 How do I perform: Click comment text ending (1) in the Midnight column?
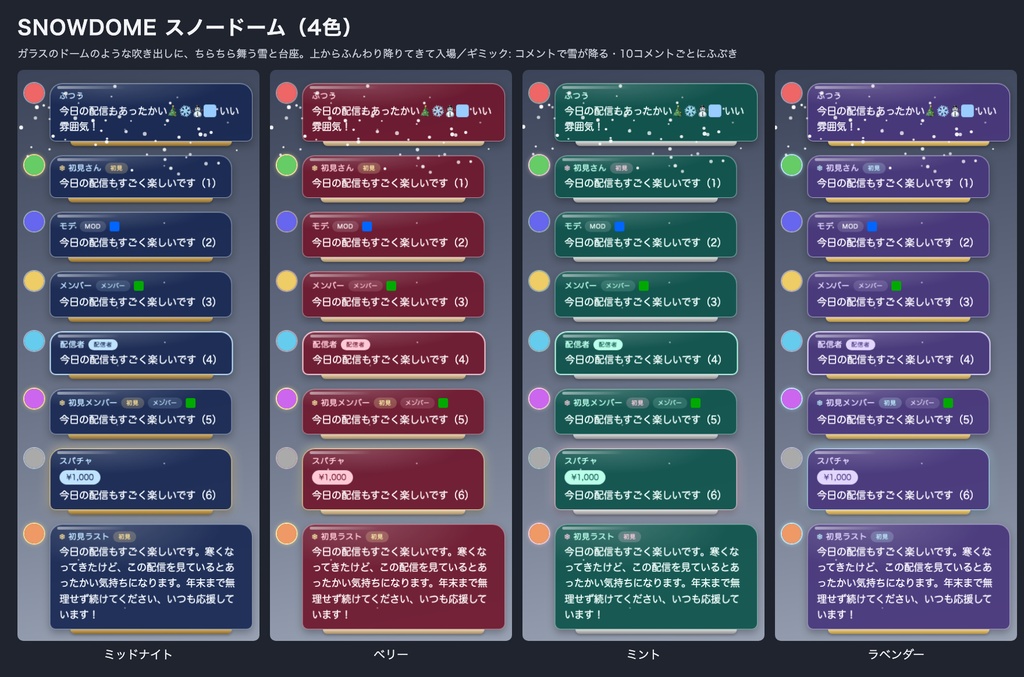pyautogui.click(x=138, y=183)
